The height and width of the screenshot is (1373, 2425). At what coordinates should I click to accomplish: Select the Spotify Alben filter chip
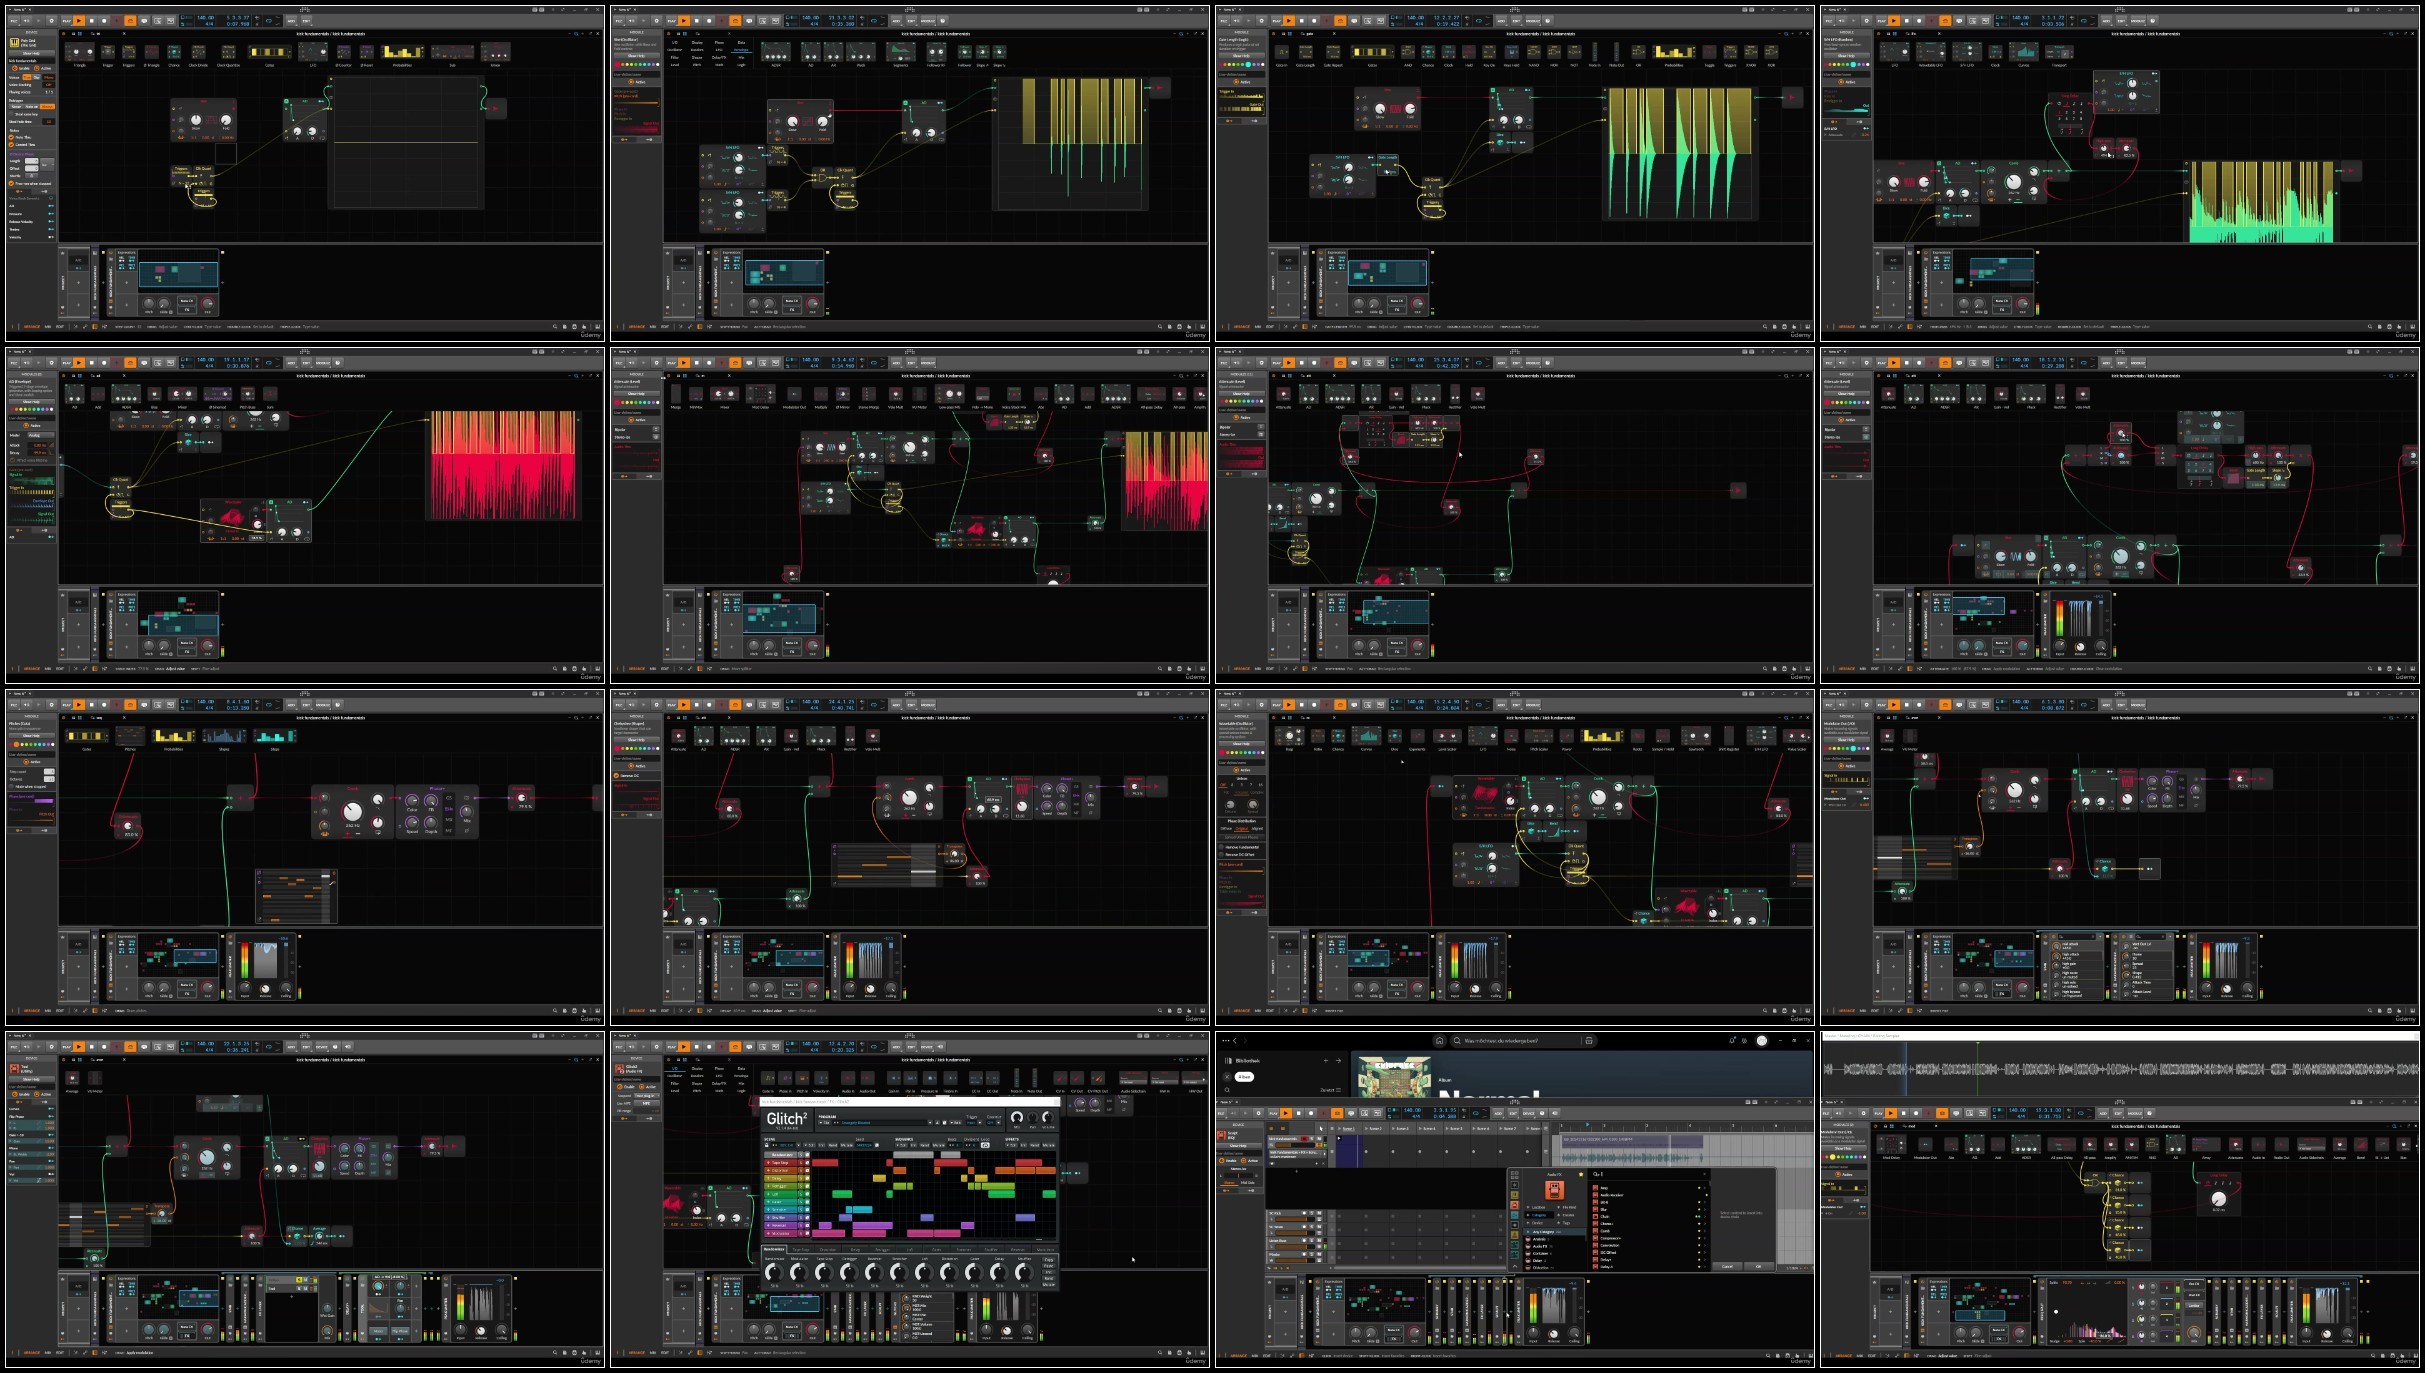click(x=1244, y=1077)
